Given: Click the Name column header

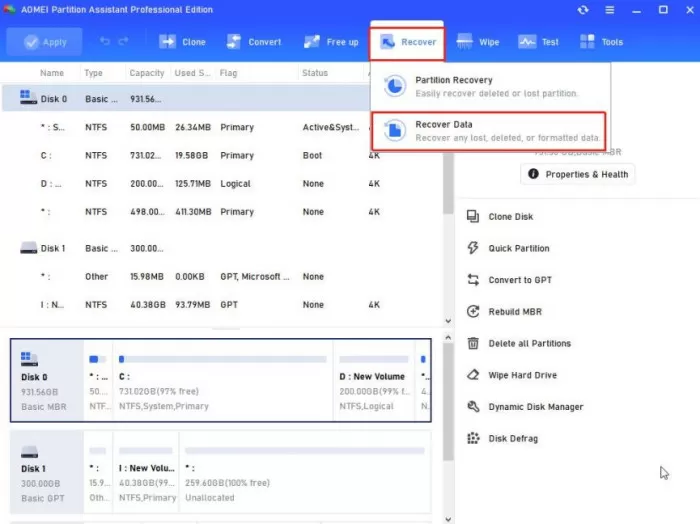Looking at the screenshot, I should click(52, 73).
